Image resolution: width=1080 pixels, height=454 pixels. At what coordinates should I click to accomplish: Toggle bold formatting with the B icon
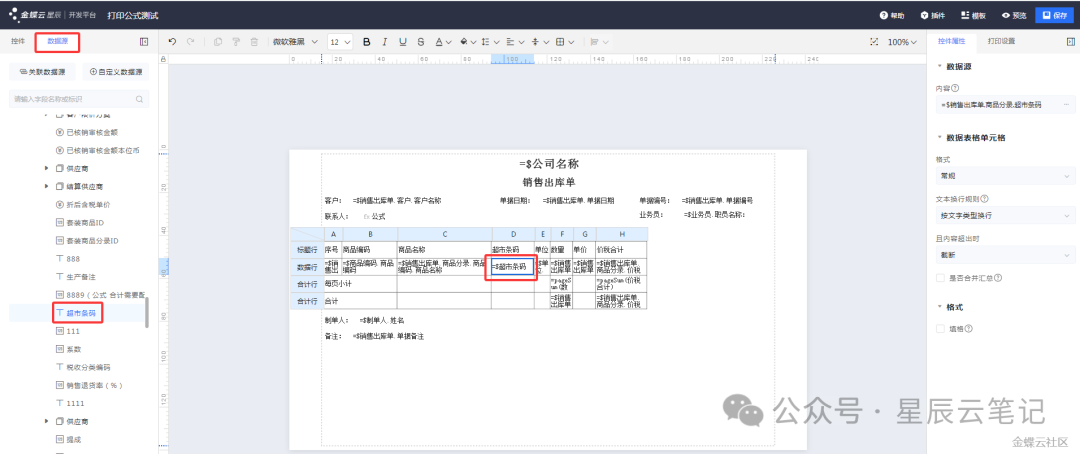click(x=366, y=42)
